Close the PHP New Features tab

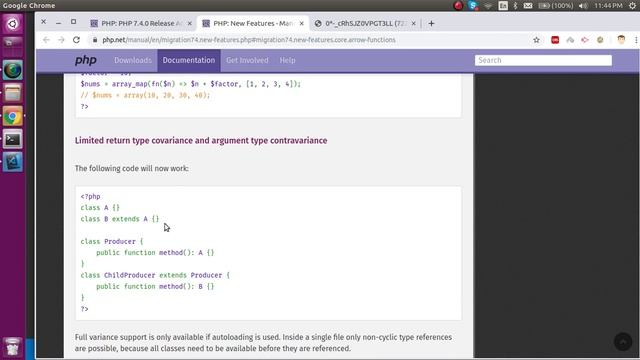pyautogui.click(x=302, y=24)
